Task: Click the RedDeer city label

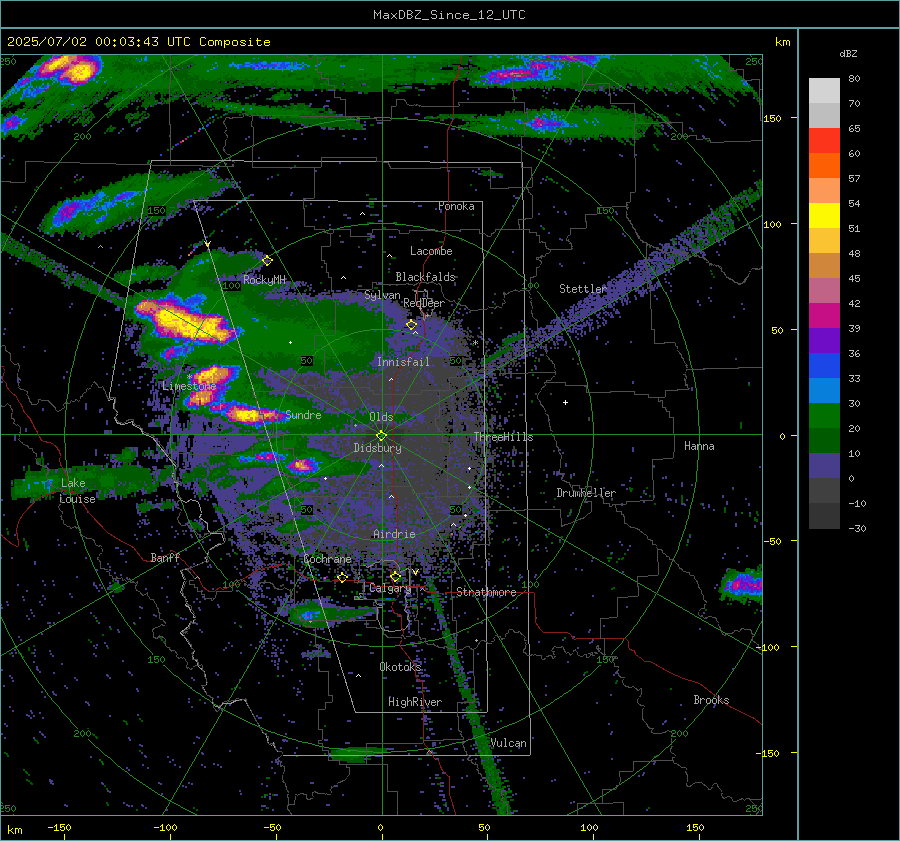Action: point(424,303)
